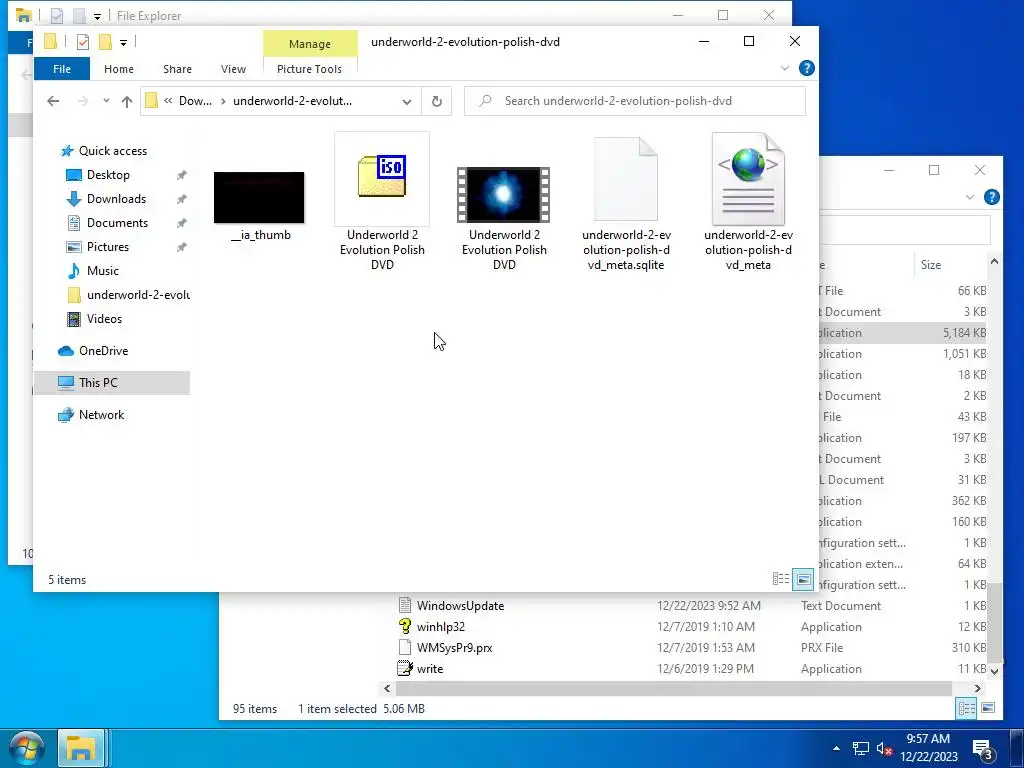Select the Underworld 2 Evolution ISO file
This screenshot has width=1024, height=768.
[382, 202]
